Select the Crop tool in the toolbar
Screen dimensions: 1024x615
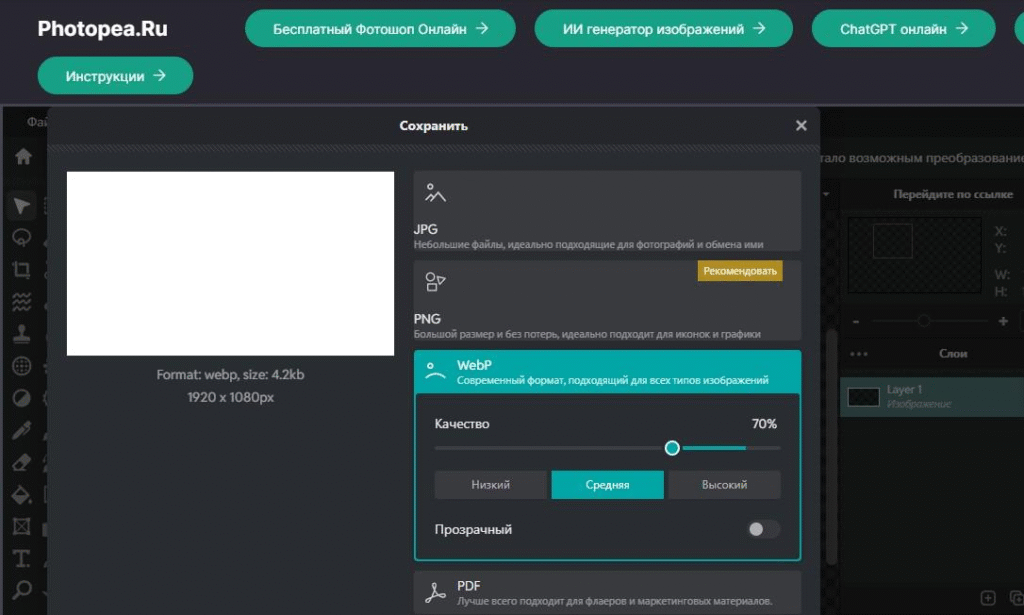click(x=21, y=270)
